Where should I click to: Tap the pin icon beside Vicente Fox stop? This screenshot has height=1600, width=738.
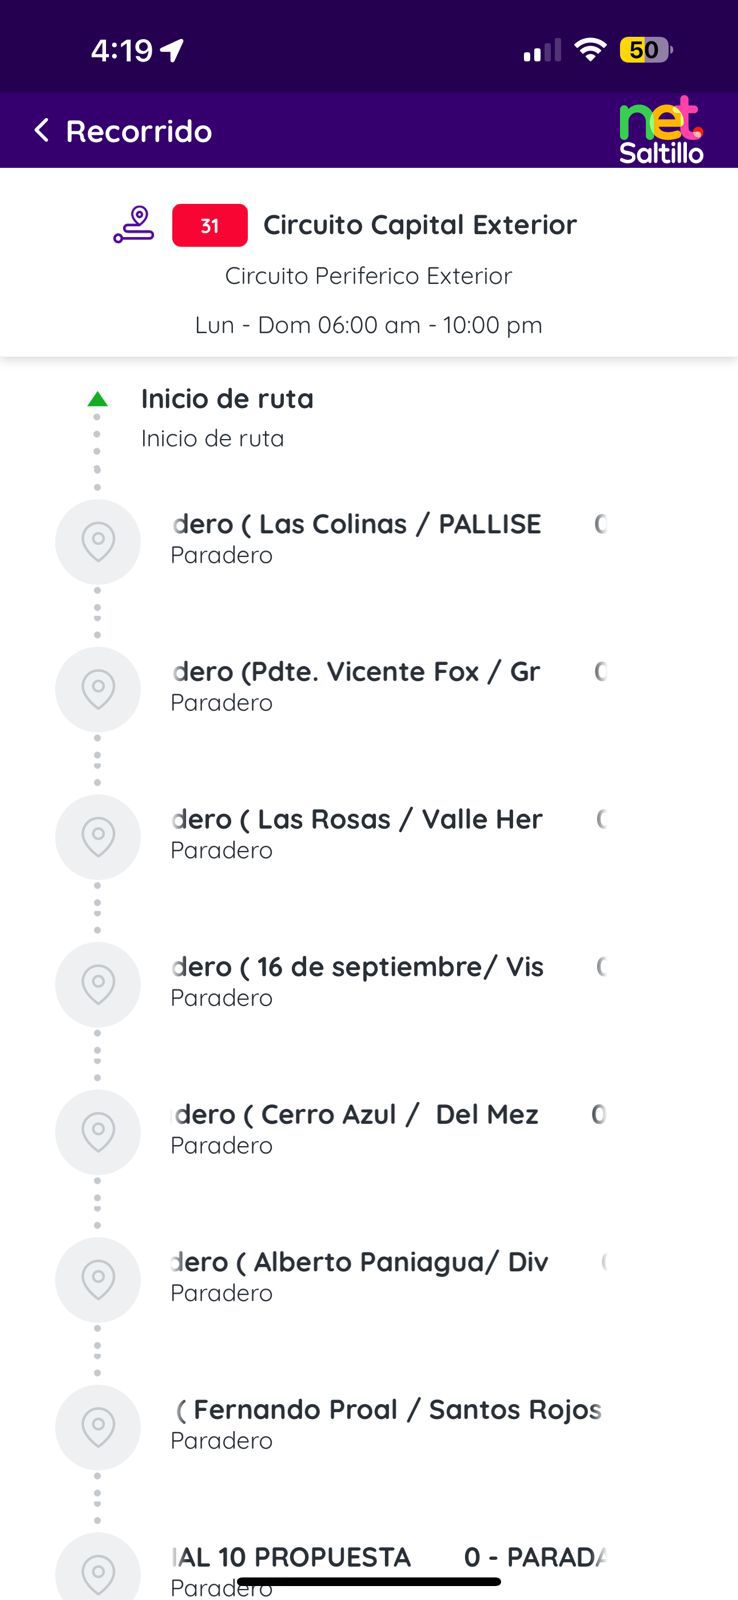pyautogui.click(x=98, y=689)
